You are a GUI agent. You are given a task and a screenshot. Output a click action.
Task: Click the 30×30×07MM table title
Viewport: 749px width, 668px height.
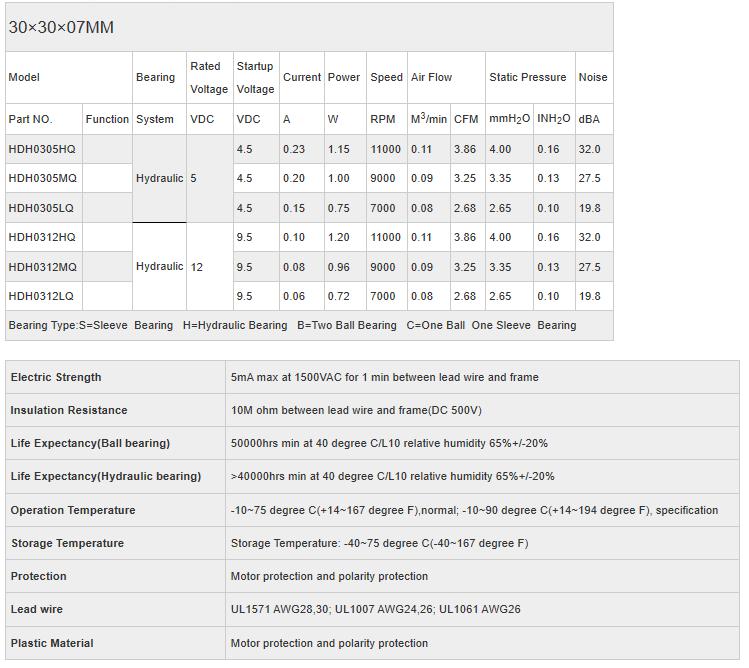pos(61,27)
